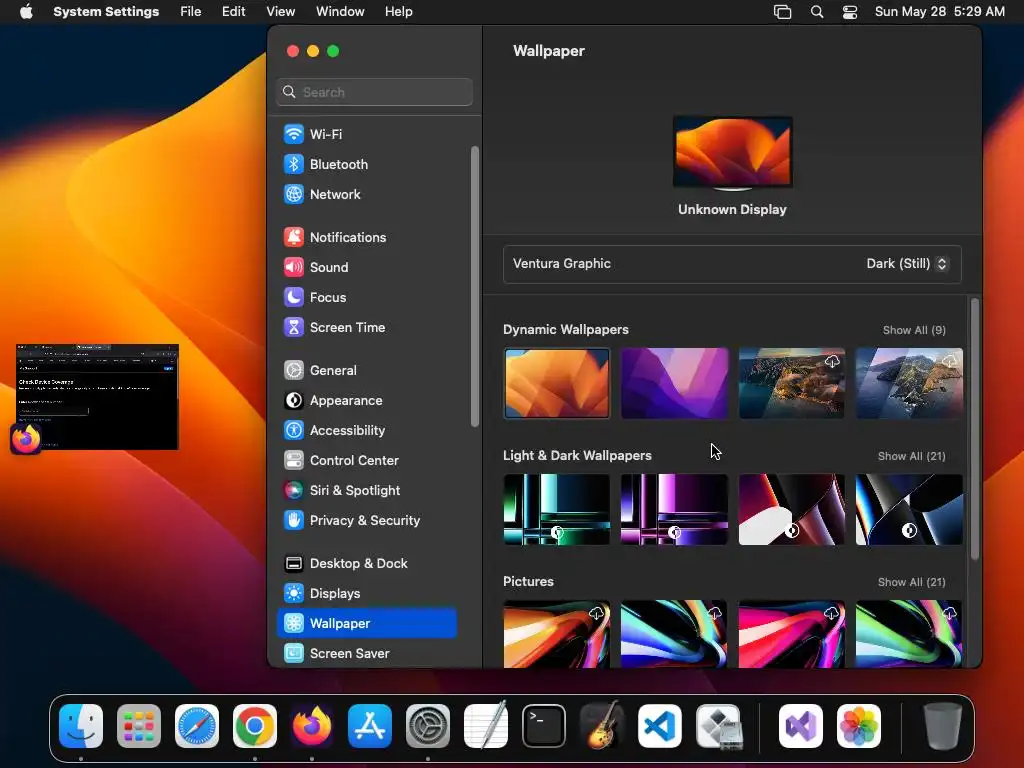1024x768 pixels.
Task: Open Screen Time settings
Action: (366, 327)
